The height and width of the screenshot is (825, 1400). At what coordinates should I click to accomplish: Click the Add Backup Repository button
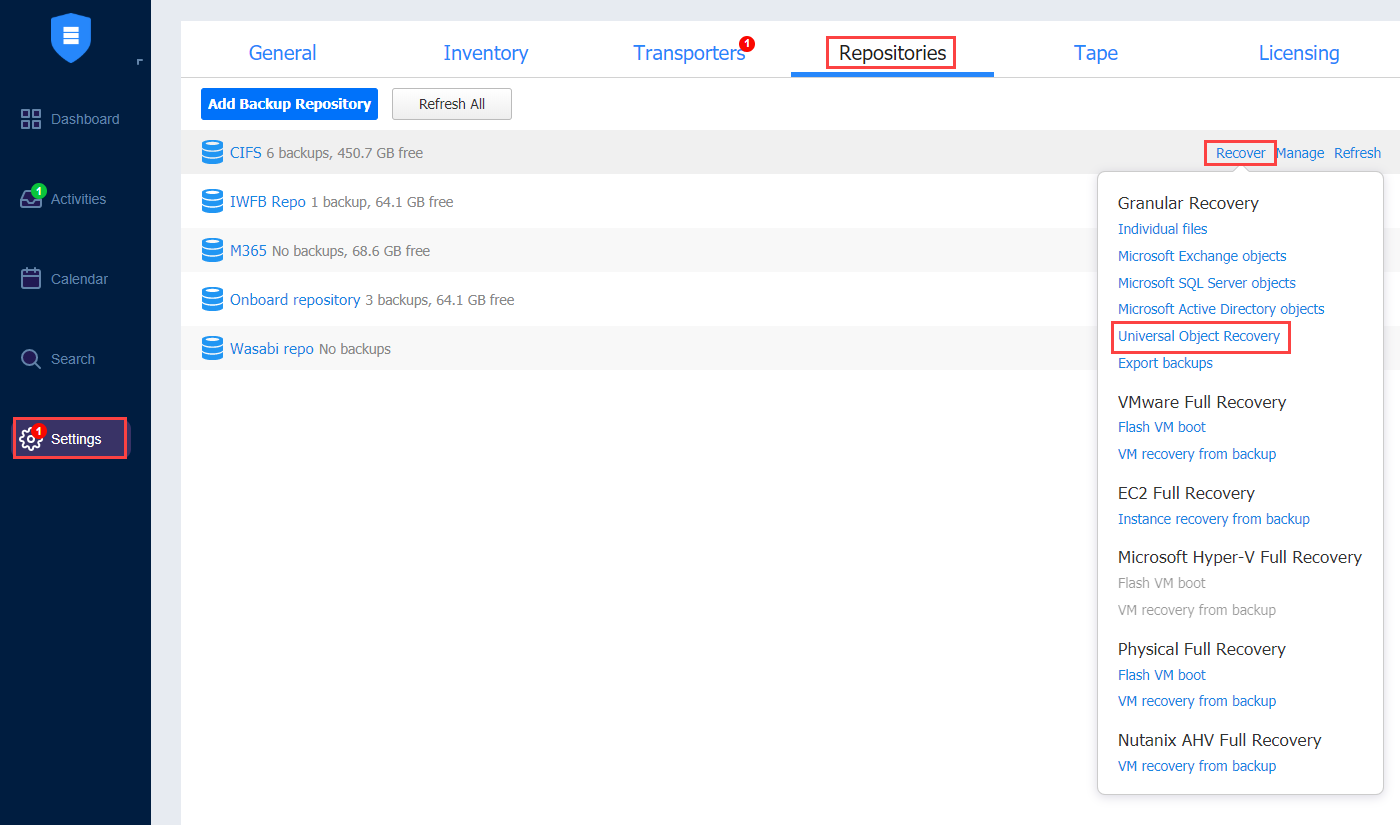pyautogui.click(x=289, y=104)
